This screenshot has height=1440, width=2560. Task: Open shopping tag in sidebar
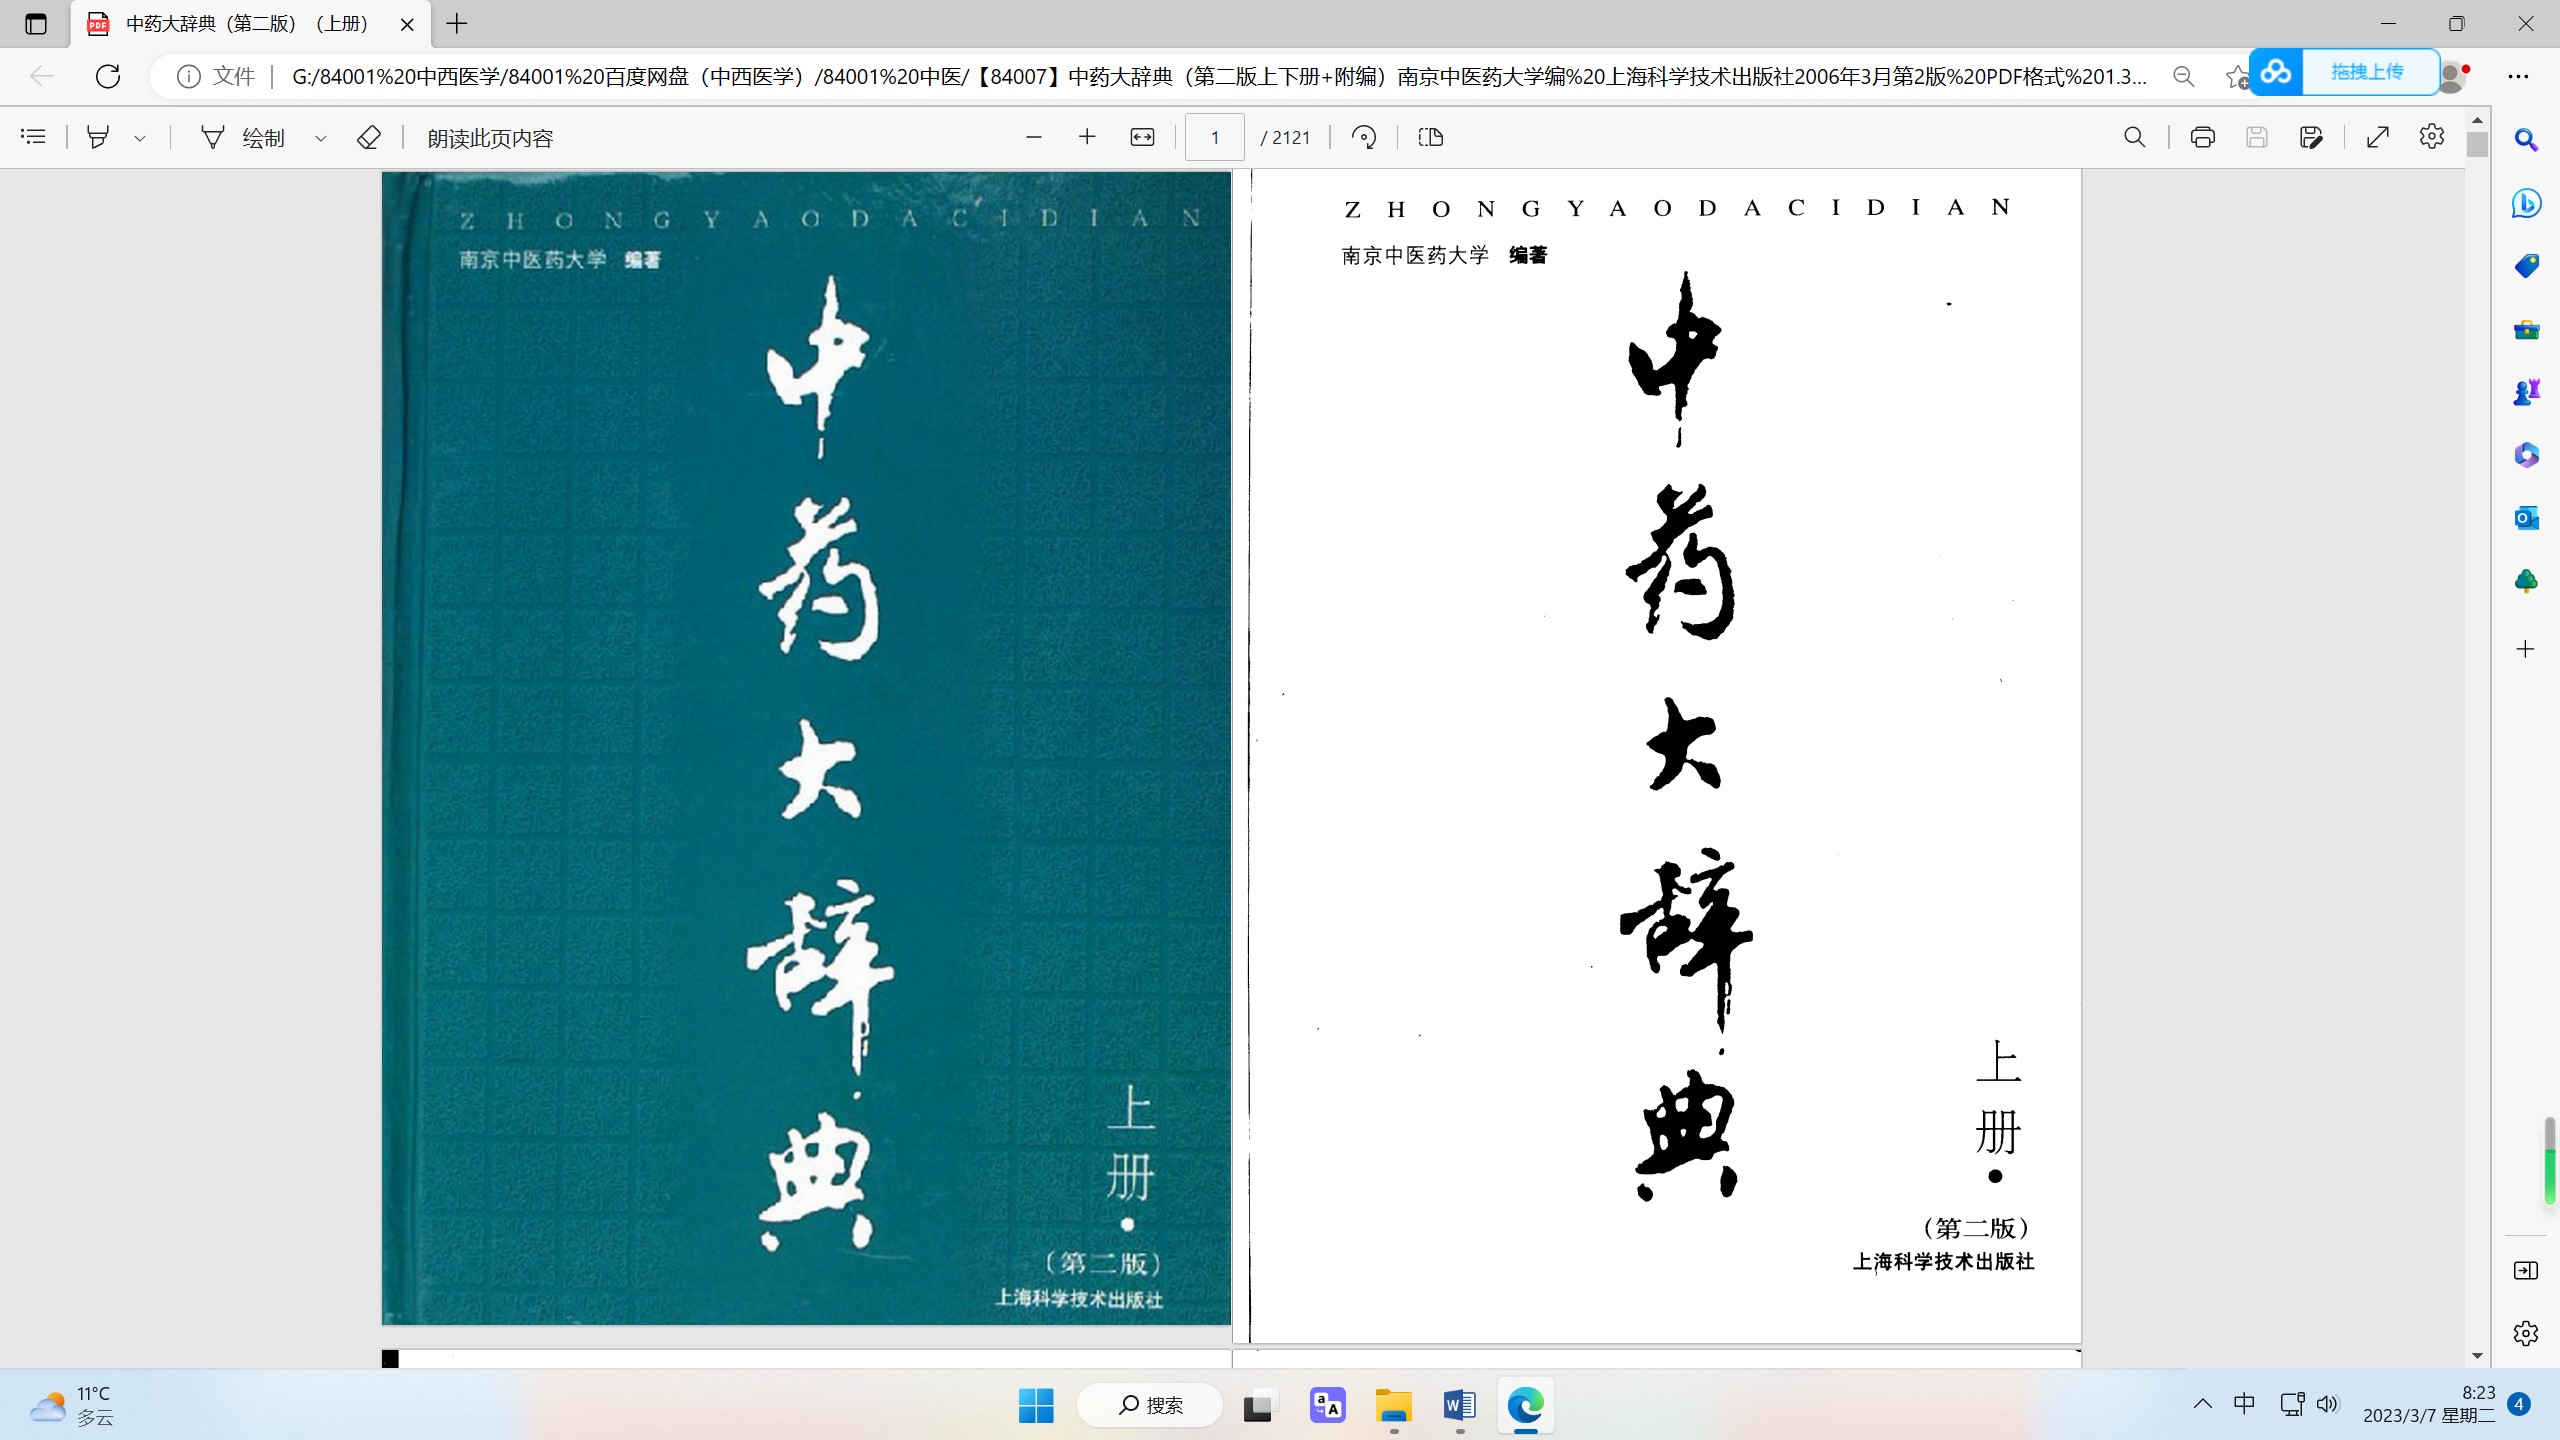click(x=2526, y=266)
